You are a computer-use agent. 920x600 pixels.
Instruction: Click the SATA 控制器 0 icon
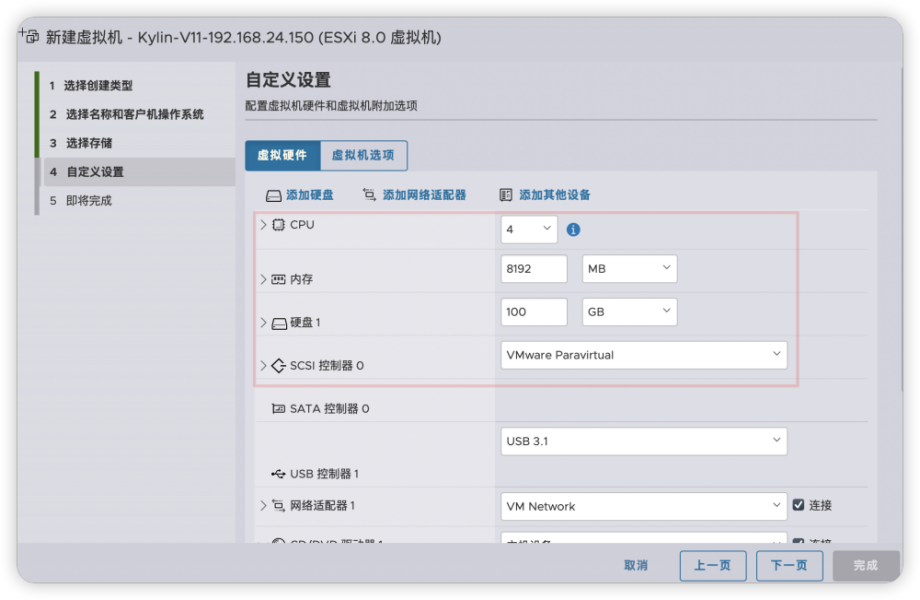[x=278, y=409]
